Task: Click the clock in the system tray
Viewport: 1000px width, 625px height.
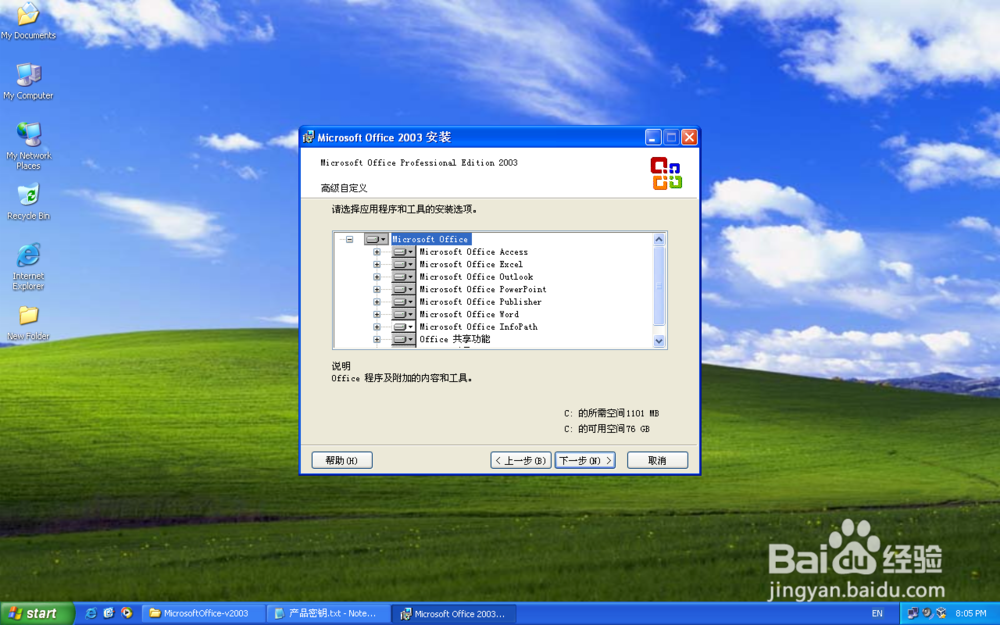Action: (971, 613)
